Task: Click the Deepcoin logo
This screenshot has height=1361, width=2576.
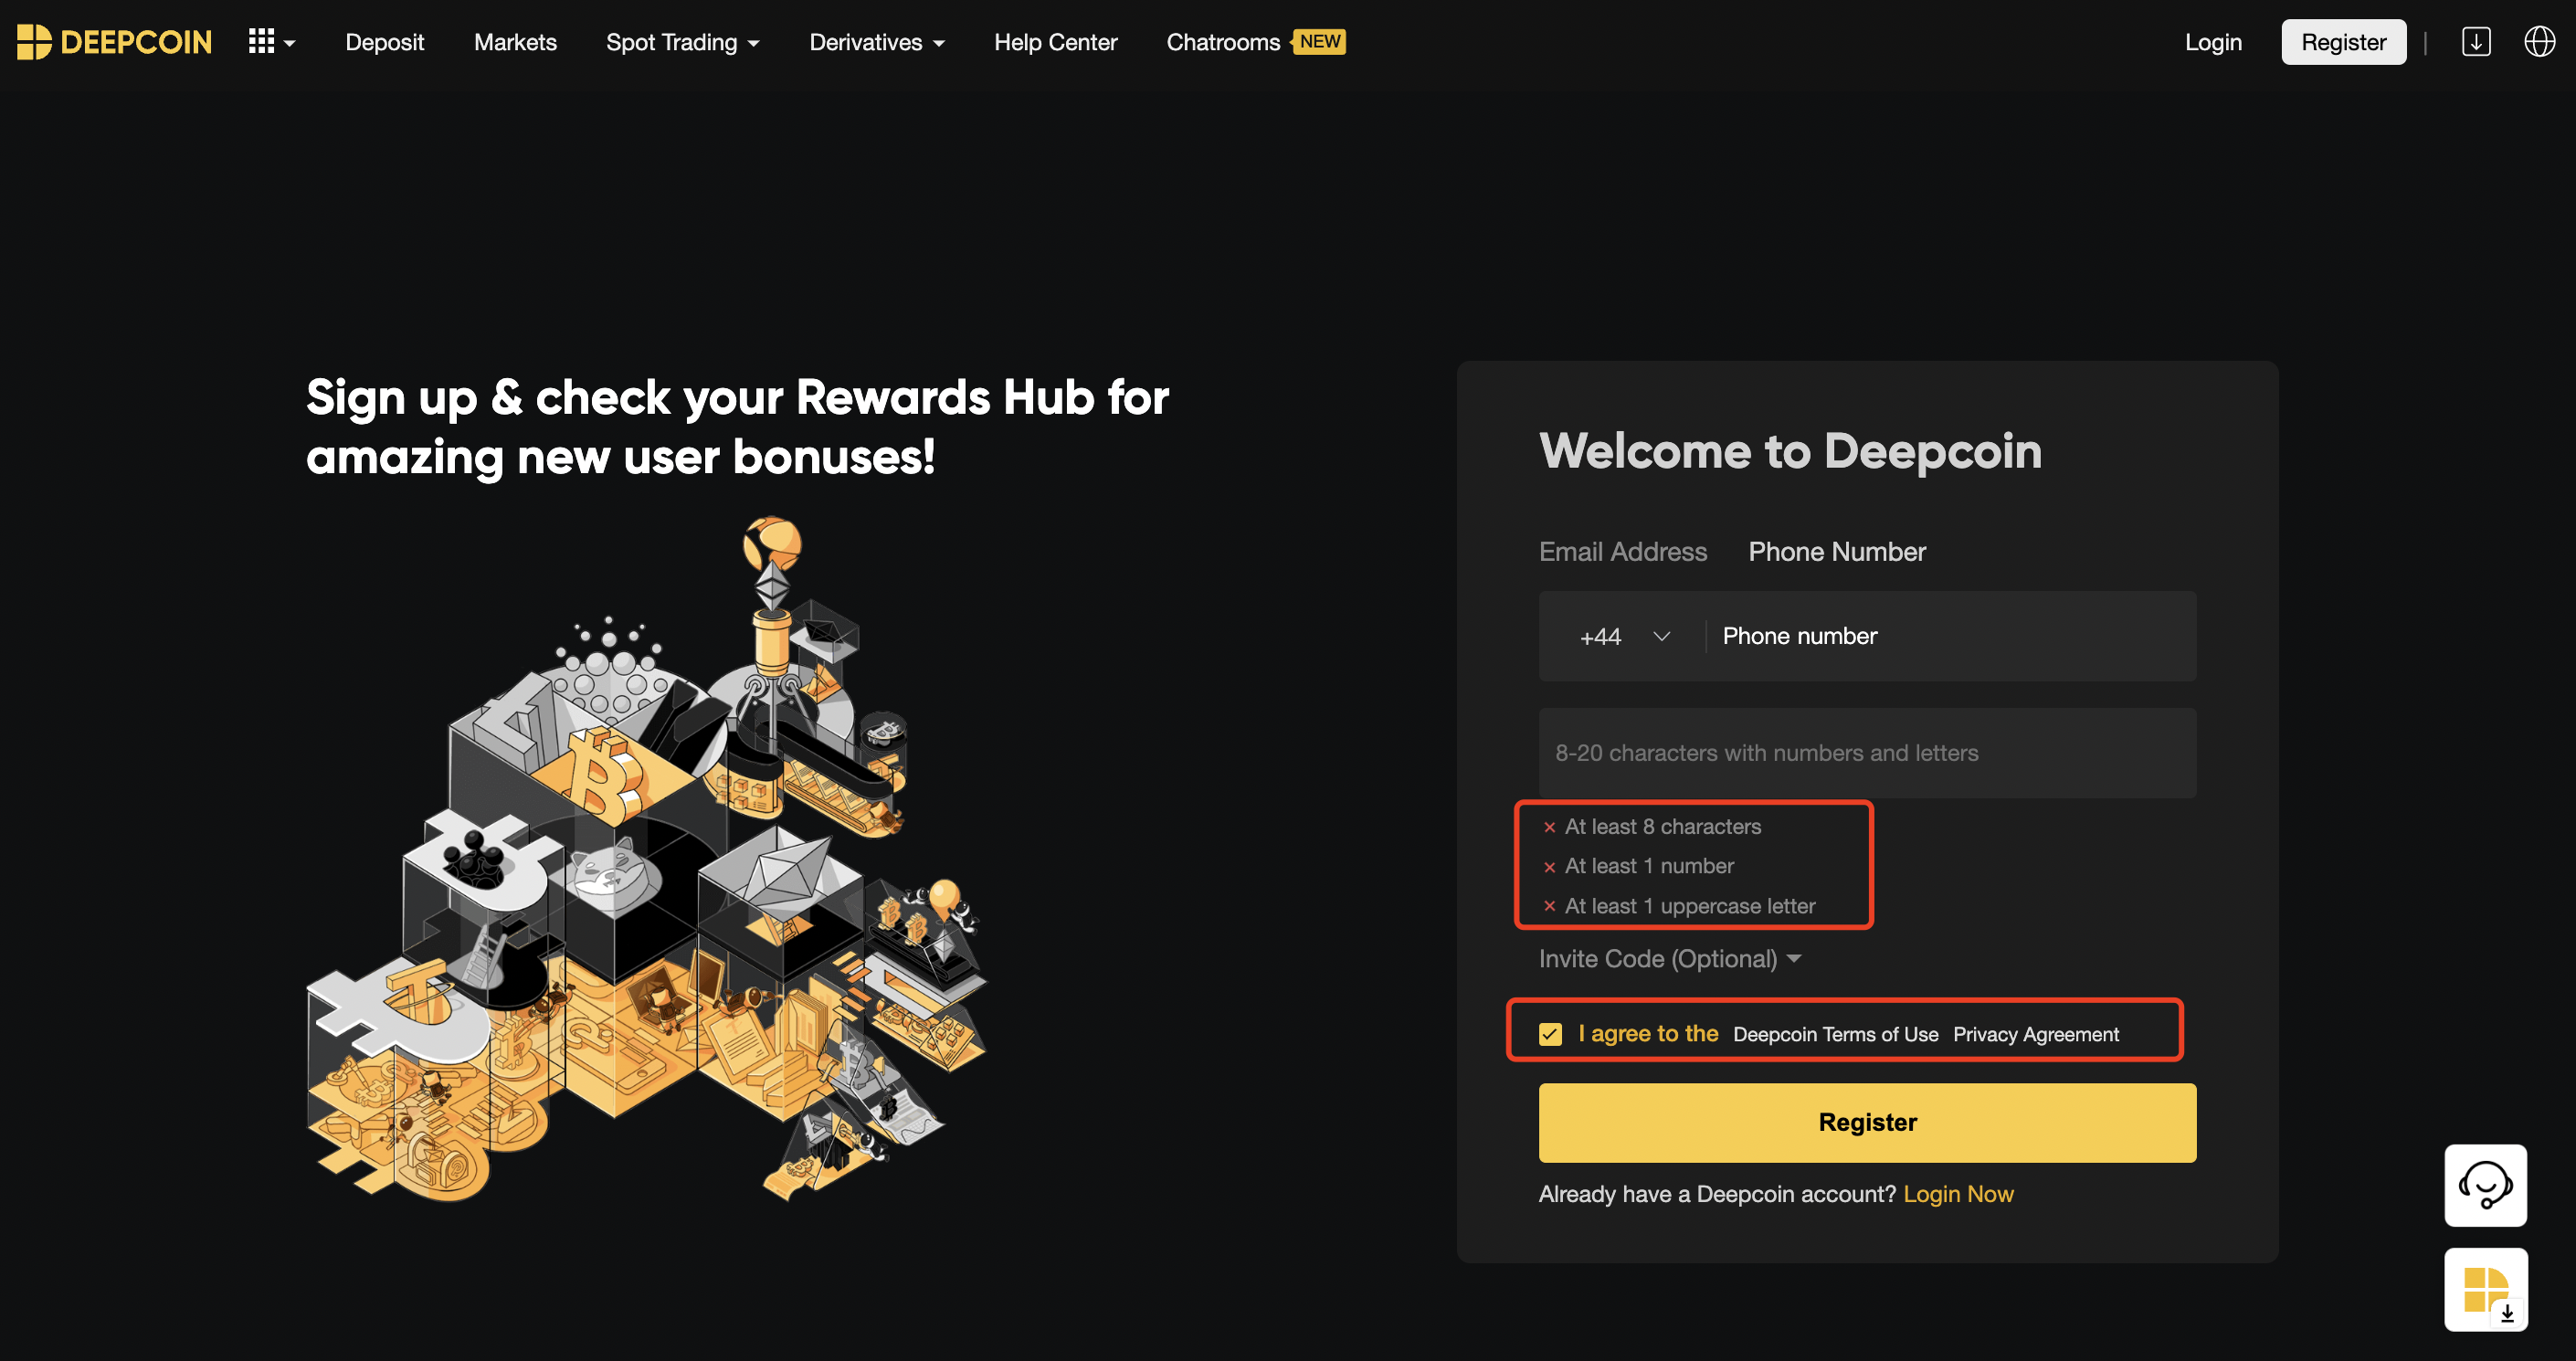Action: [x=114, y=42]
